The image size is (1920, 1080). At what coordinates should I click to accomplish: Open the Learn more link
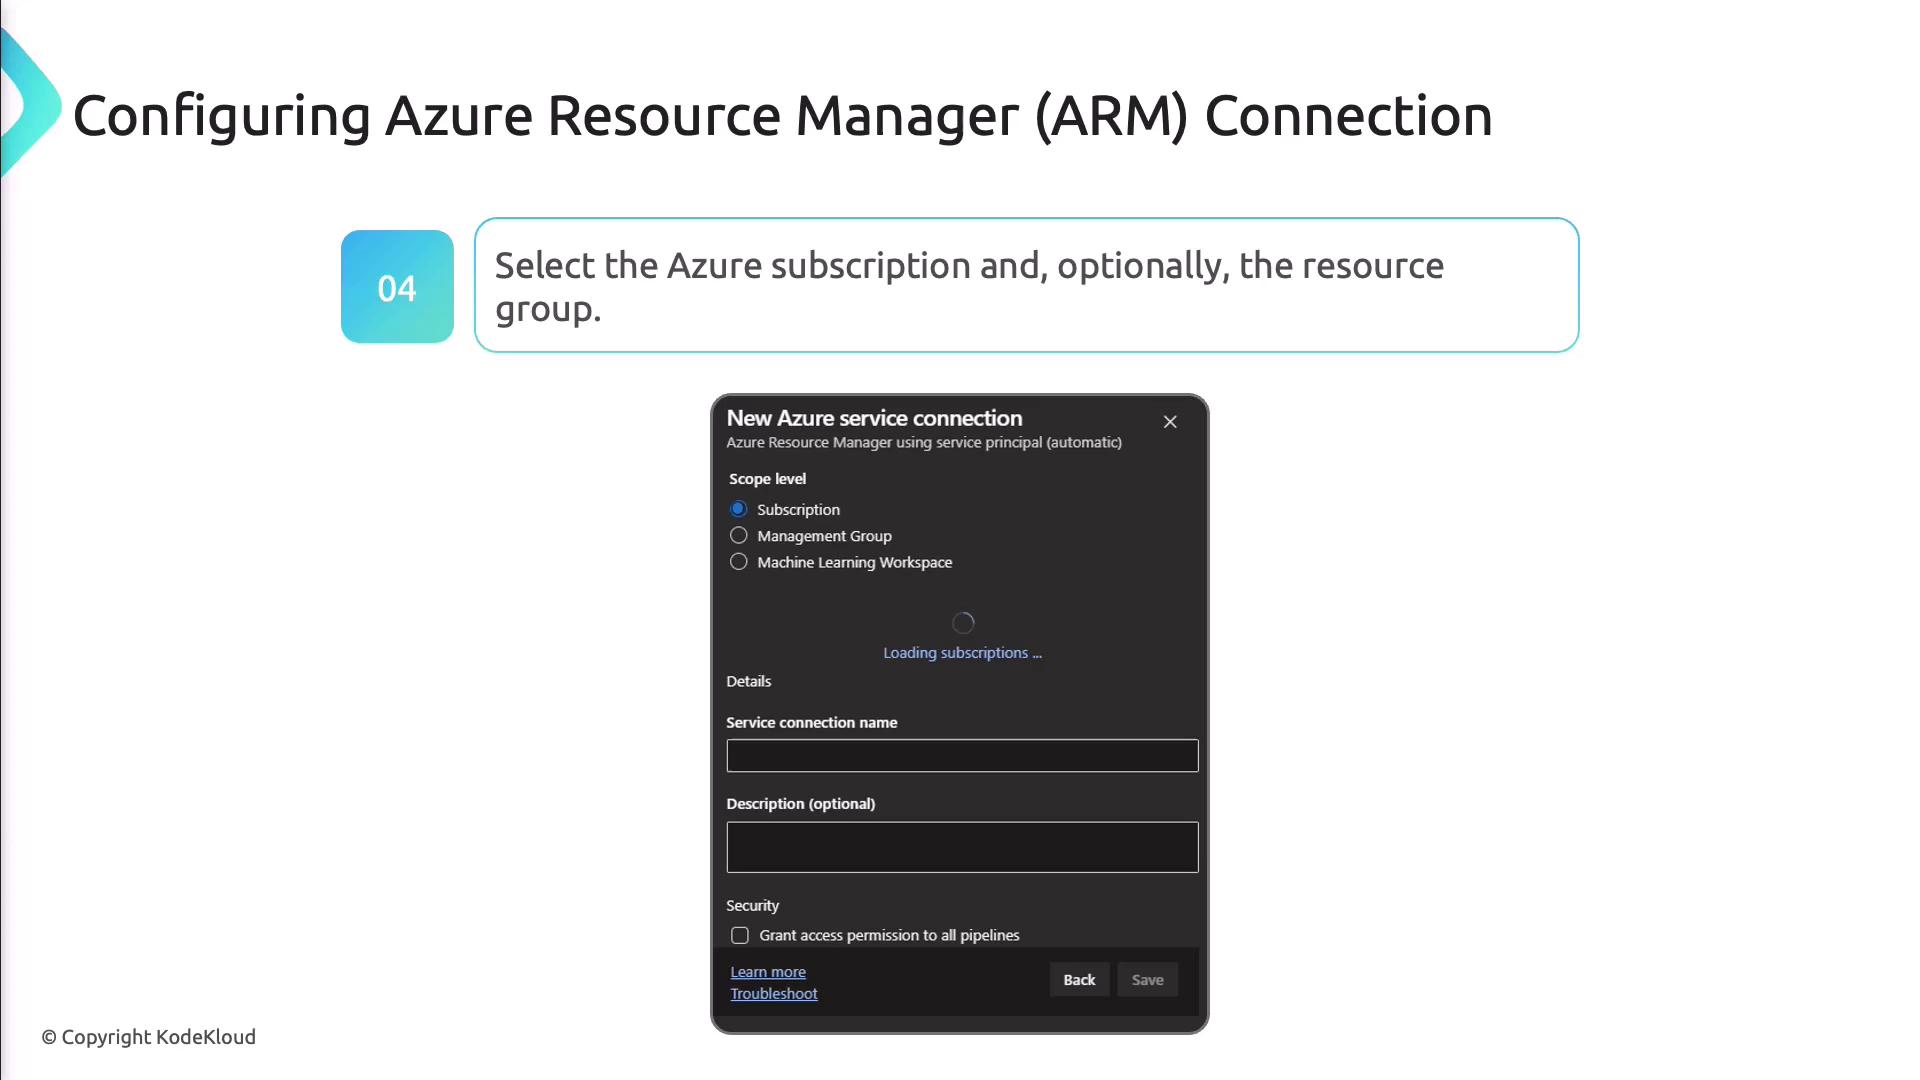tap(768, 972)
